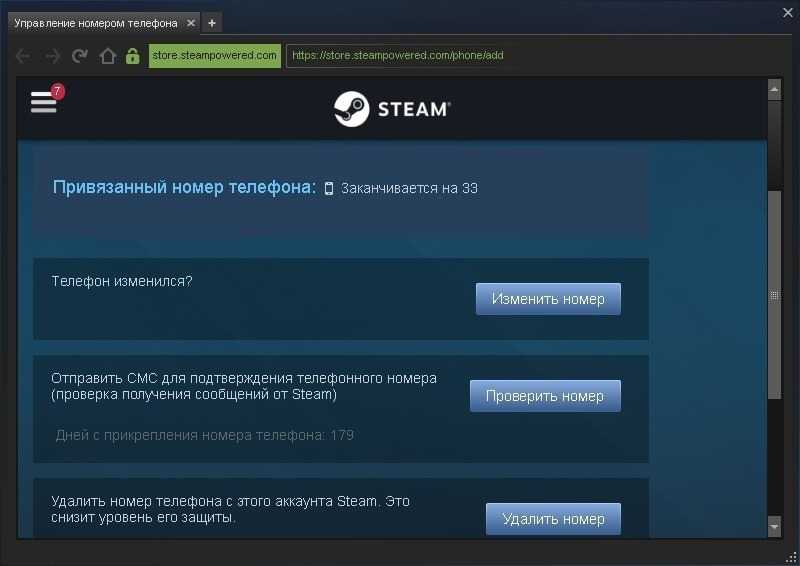Viewport: 800px width, 566px height.
Task: Click the 'Удалить номер телефона с этого аккаунта' text
Action: coord(230,509)
